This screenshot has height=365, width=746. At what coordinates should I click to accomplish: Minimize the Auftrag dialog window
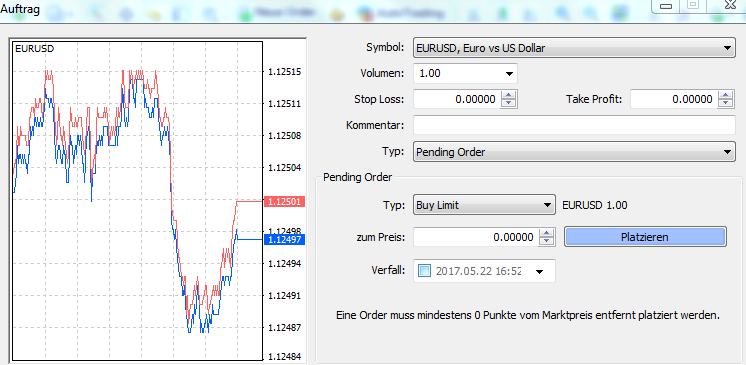[x=667, y=6]
